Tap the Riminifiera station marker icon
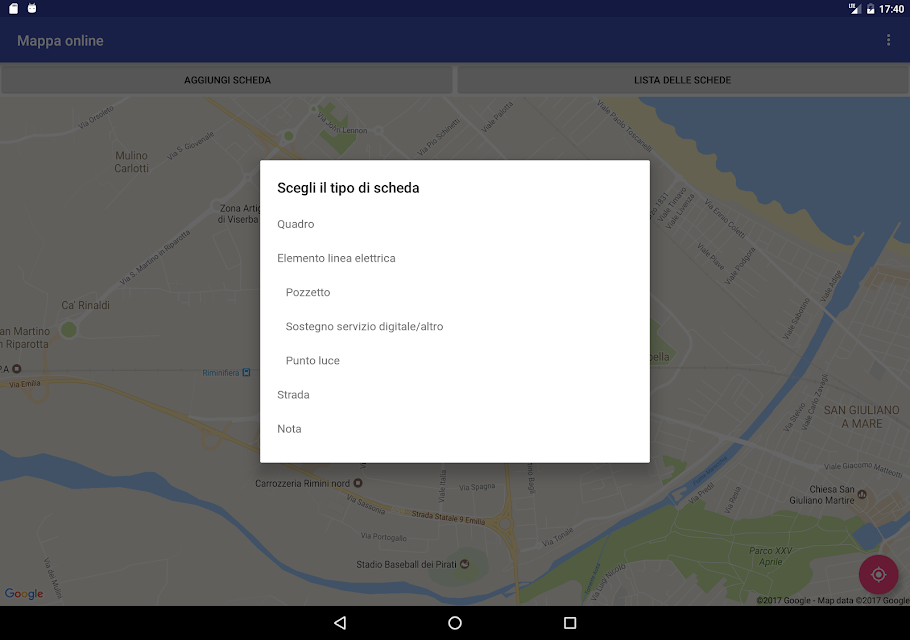Viewport: 910px width, 640px height. pos(246,373)
